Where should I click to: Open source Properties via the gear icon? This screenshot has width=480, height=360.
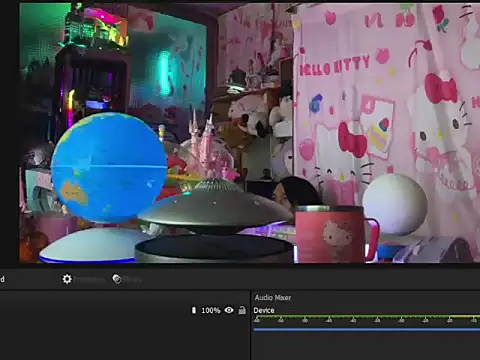pos(67,279)
